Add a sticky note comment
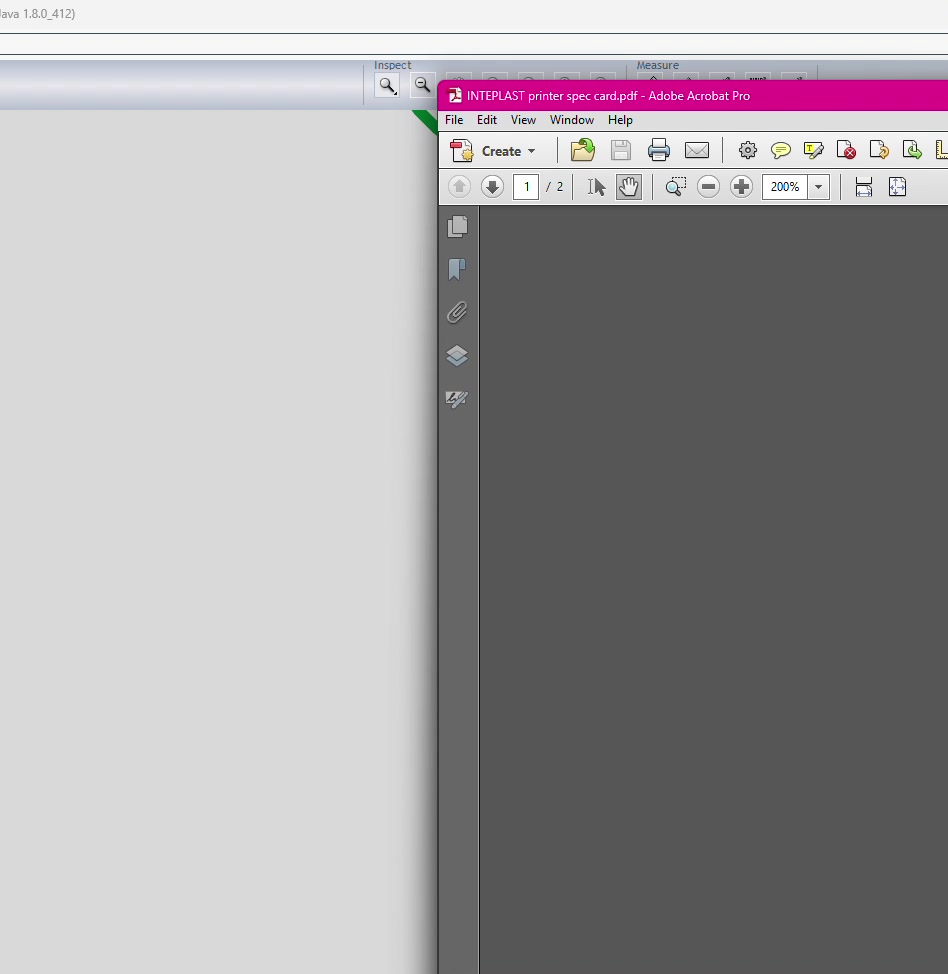Image resolution: width=948 pixels, height=974 pixels. coord(780,151)
